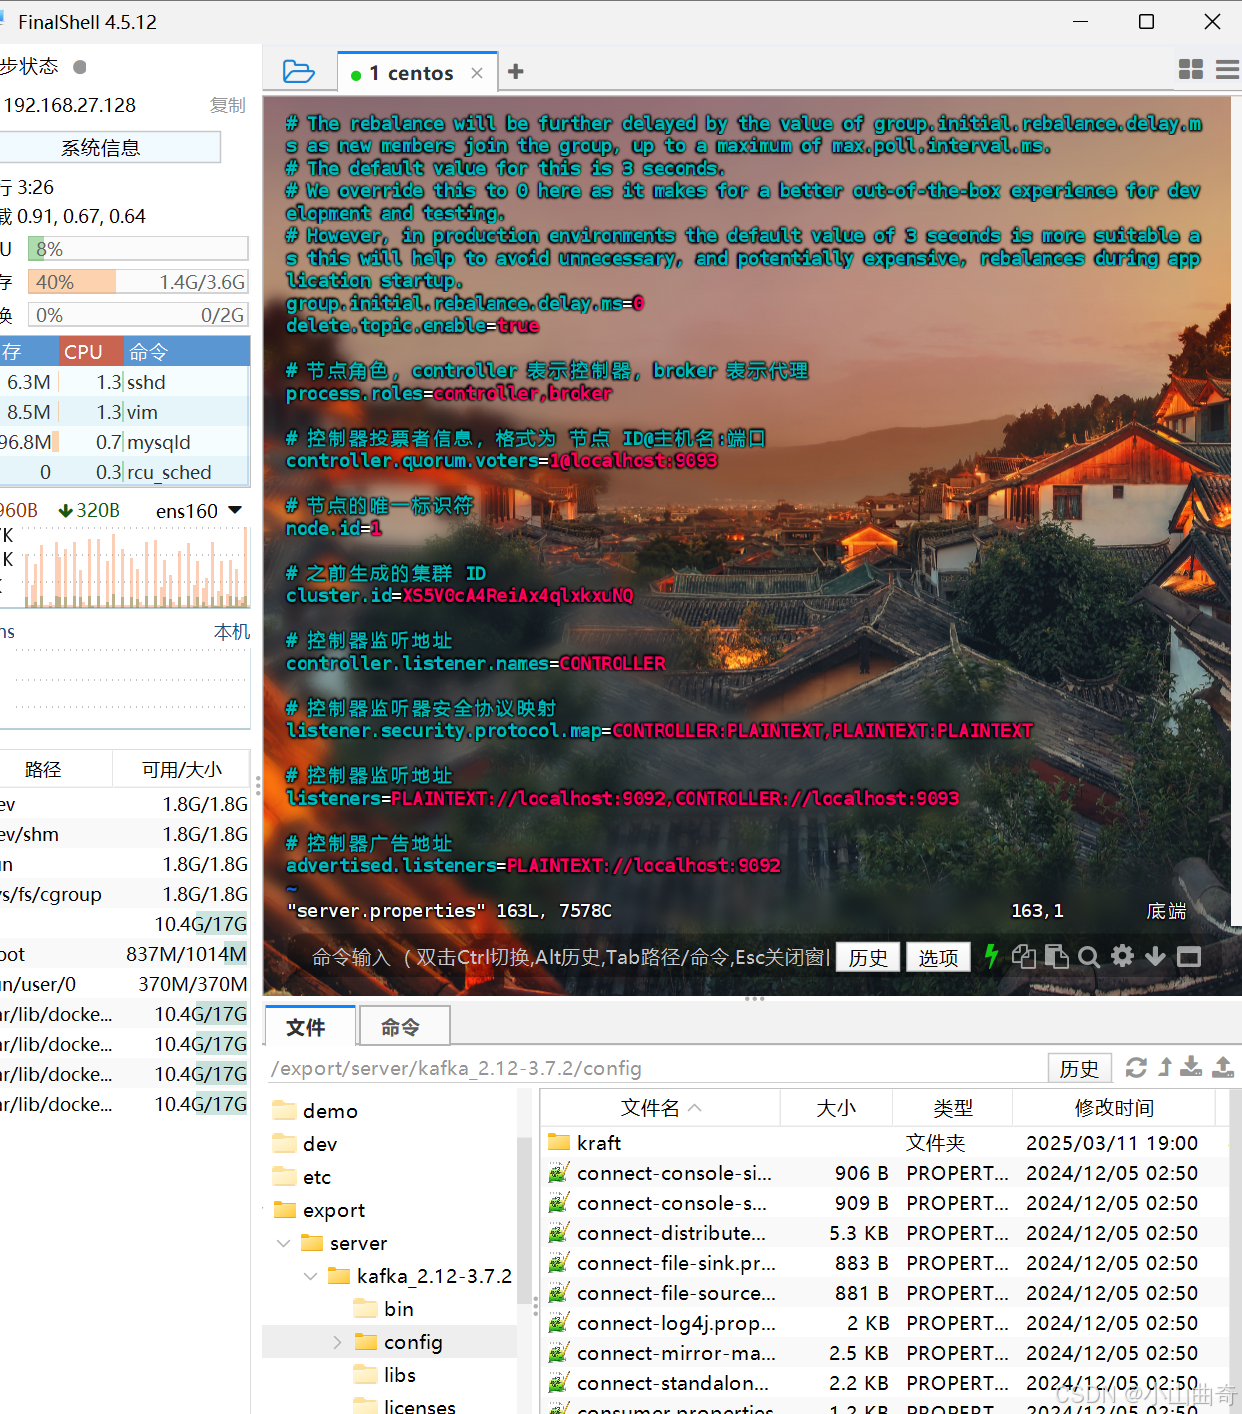Click the copy icon in terminal bar
The image size is (1242, 1414).
pyautogui.click(x=1023, y=956)
